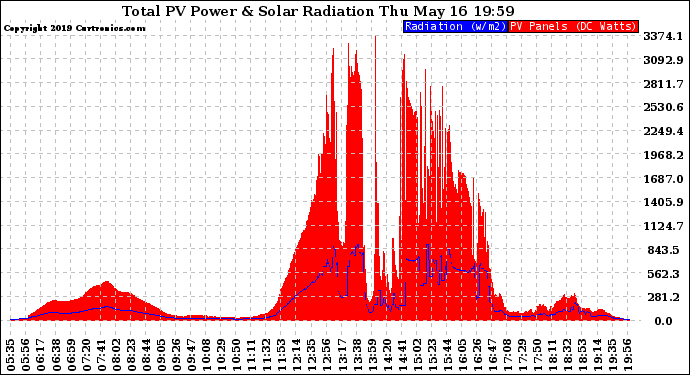Click the 09:47 time label
The height and width of the screenshot is (375, 690).
coord(191,355)
